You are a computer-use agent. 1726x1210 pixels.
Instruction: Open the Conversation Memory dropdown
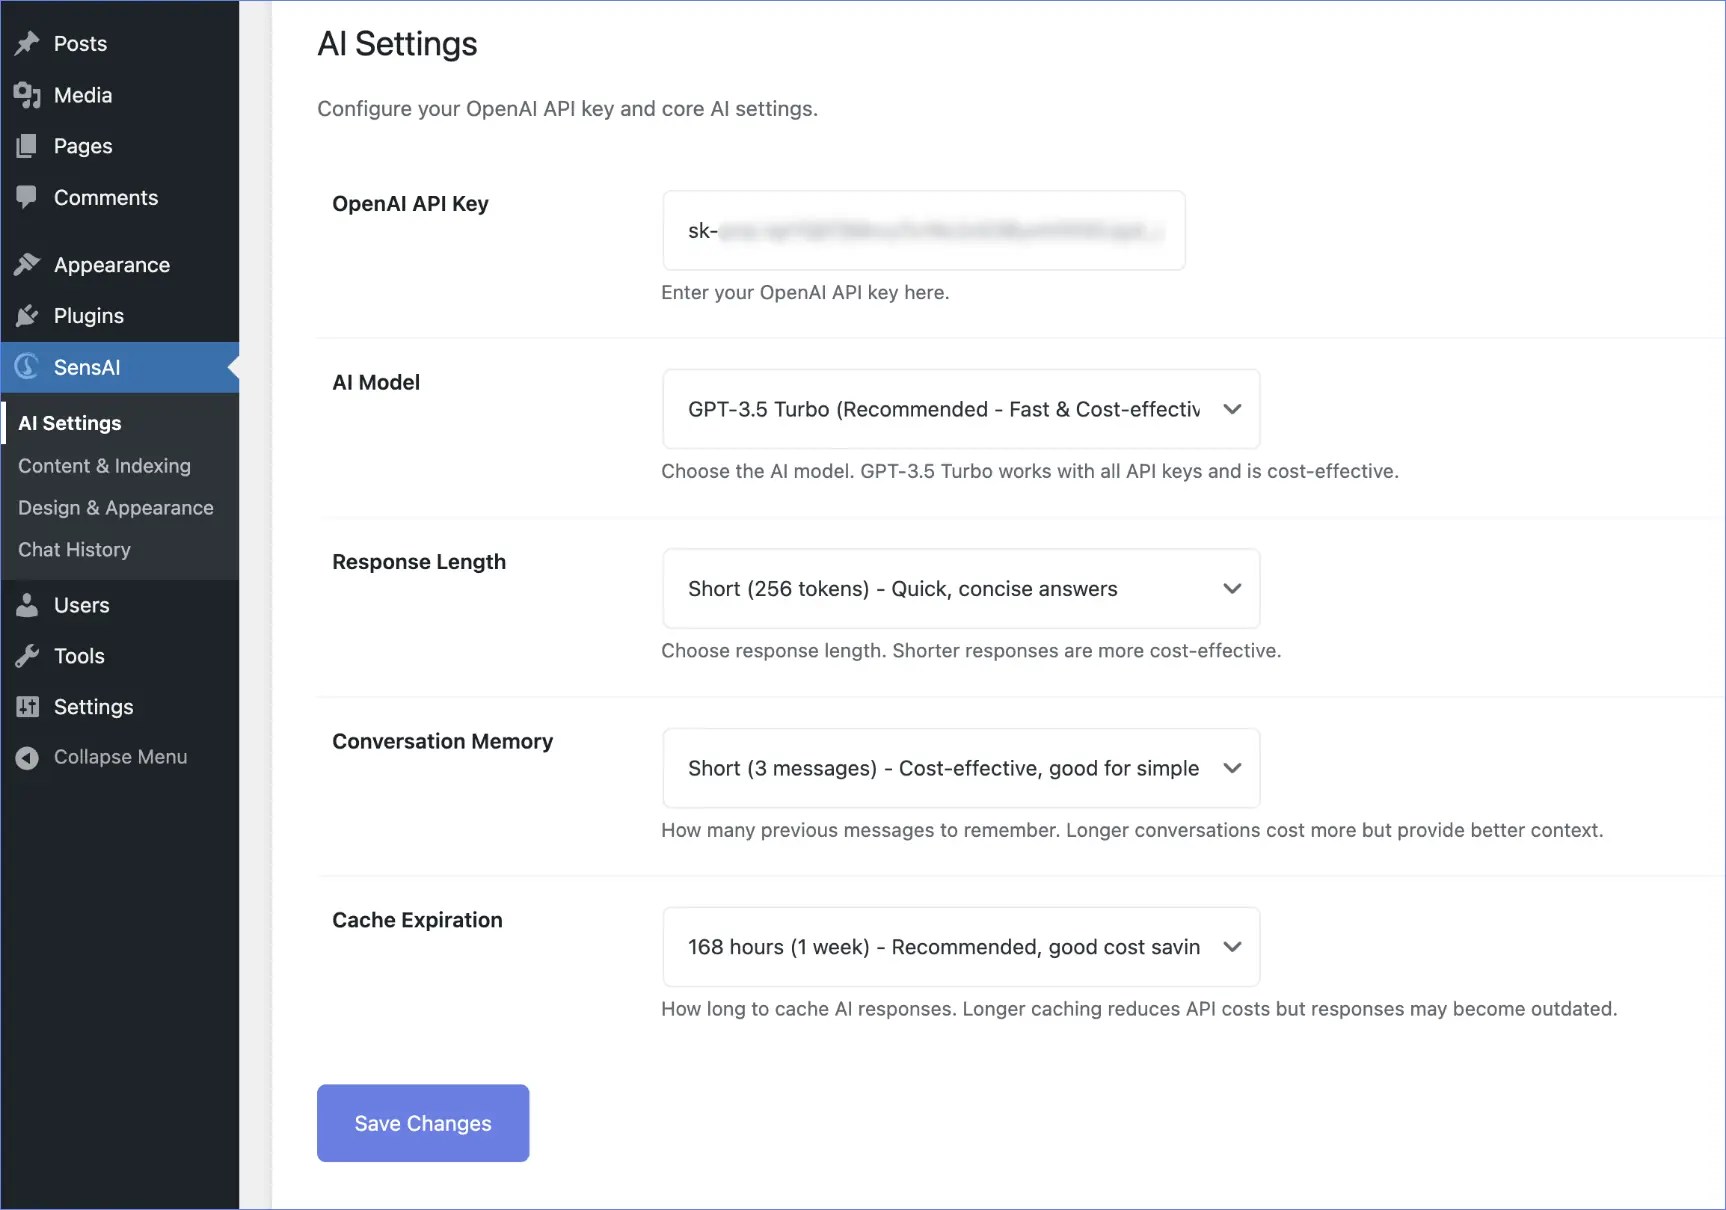click(961, 768)
